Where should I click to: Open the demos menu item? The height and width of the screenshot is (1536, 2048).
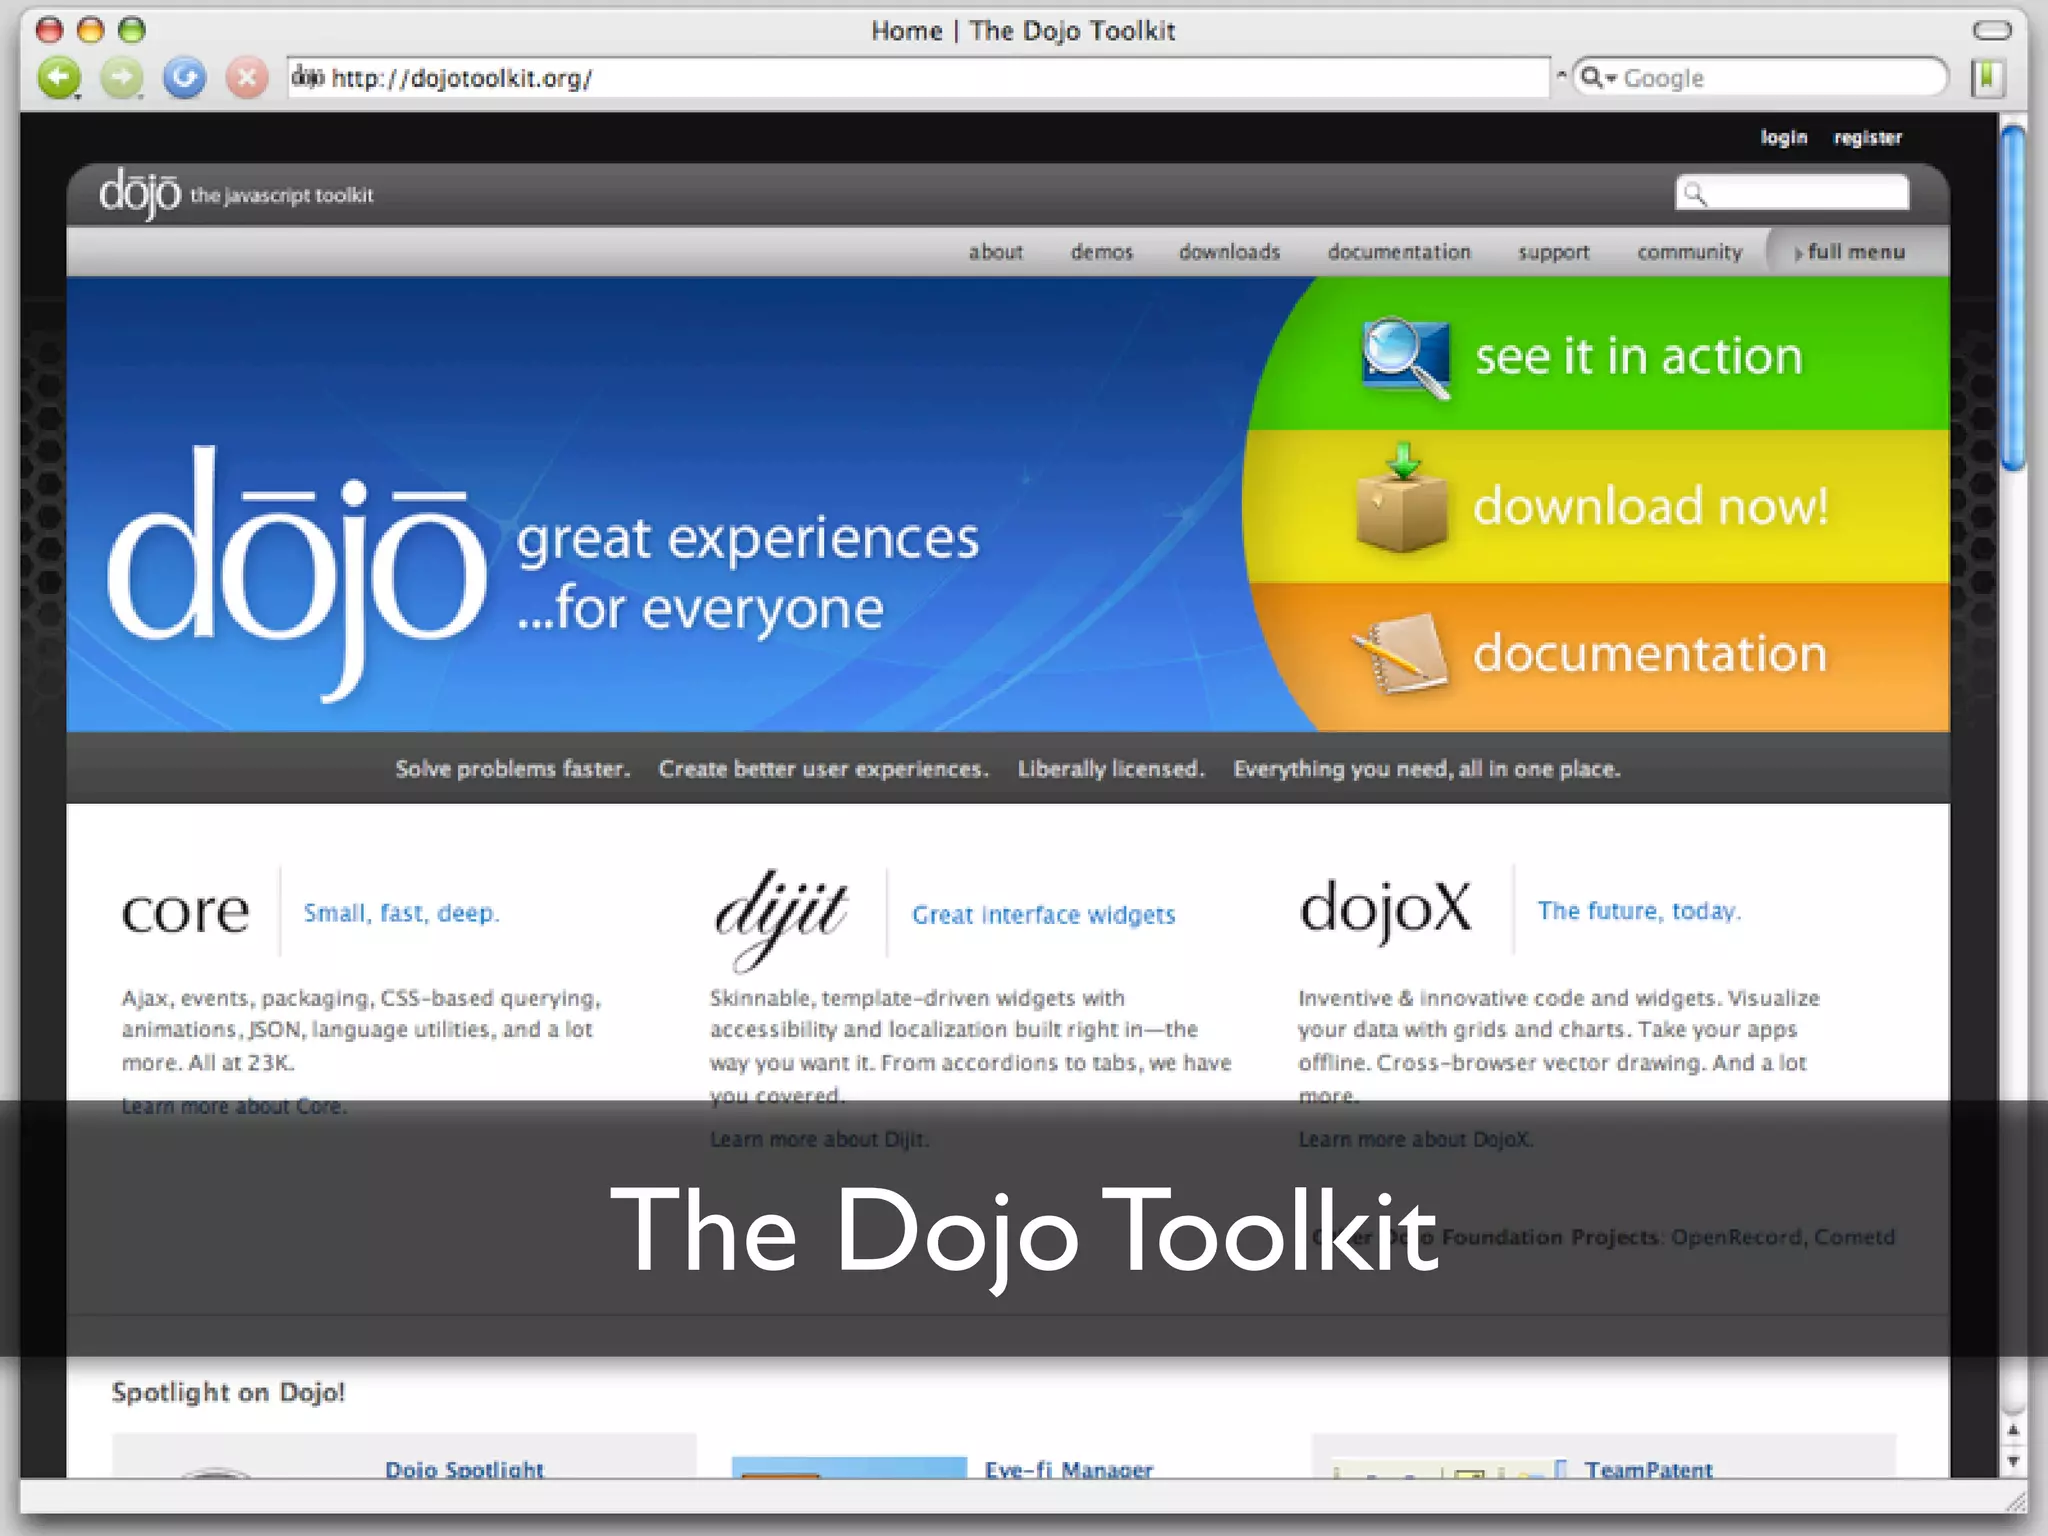pos(1102,252)
